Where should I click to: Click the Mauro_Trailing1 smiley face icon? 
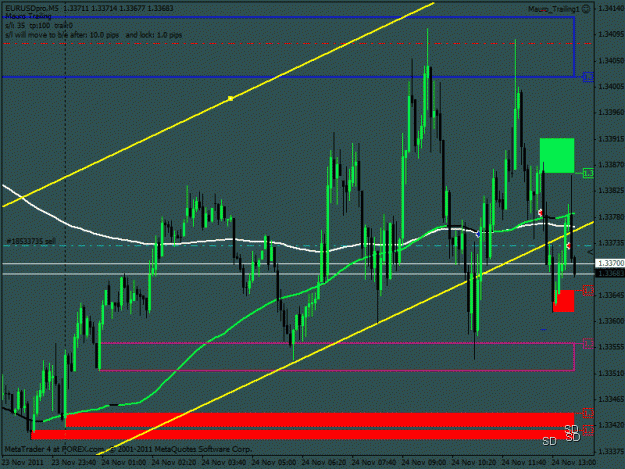(586, 9)
